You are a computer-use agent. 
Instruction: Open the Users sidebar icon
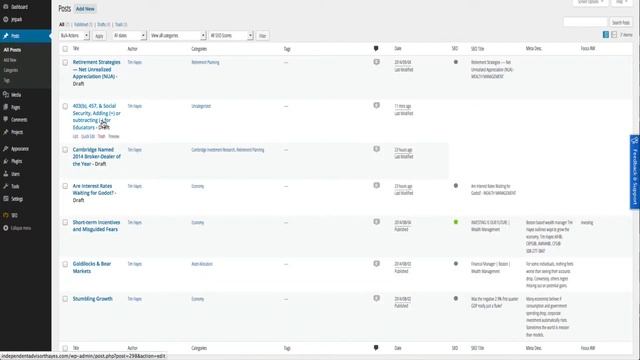pyautogui.click(x=6, y=173)
